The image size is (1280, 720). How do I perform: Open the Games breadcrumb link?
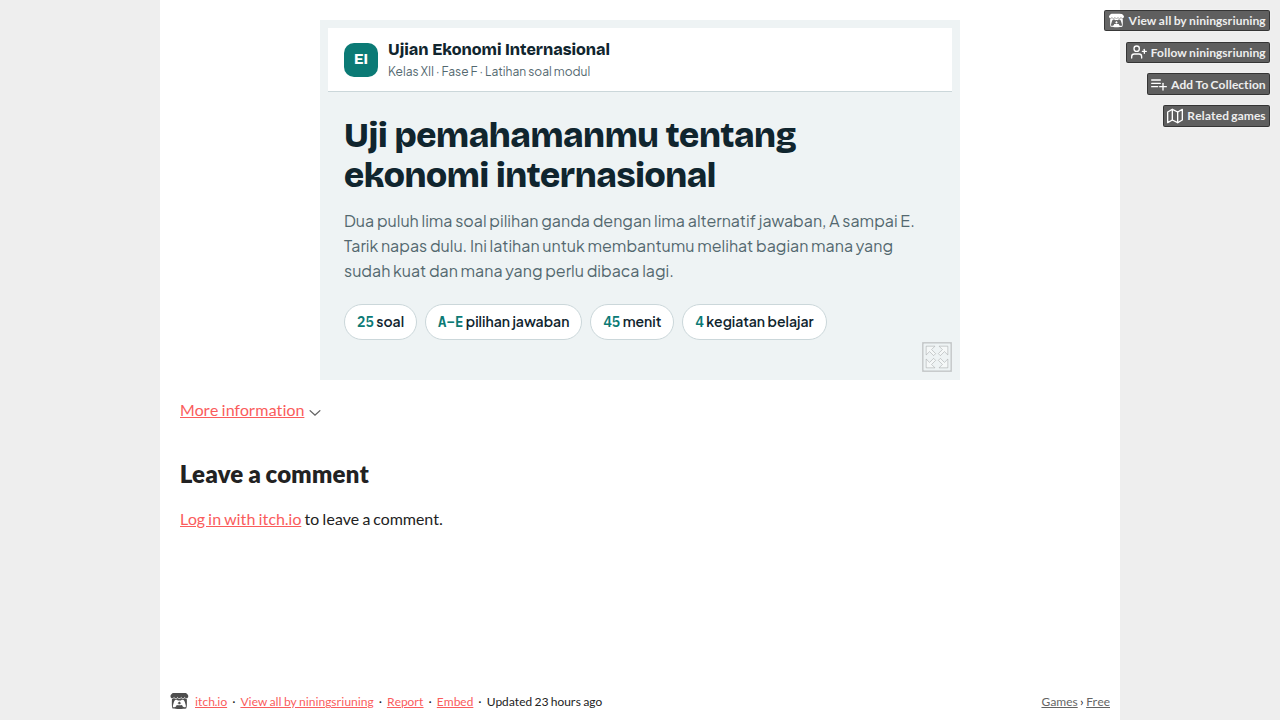tap(1059, 702)
